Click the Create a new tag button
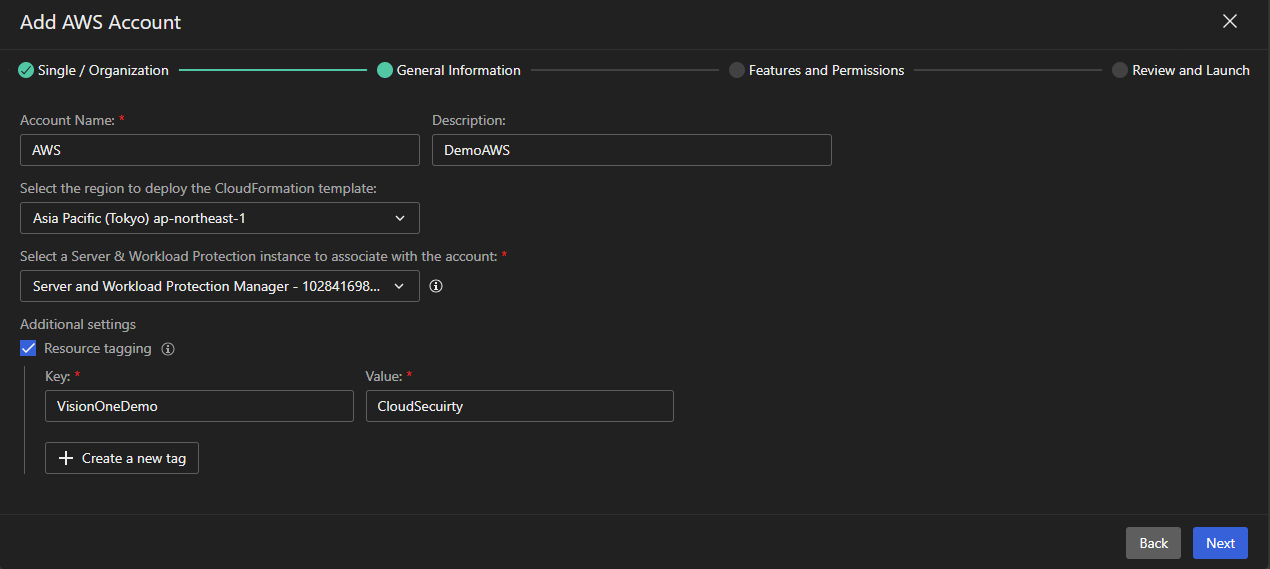 point(122,458)
